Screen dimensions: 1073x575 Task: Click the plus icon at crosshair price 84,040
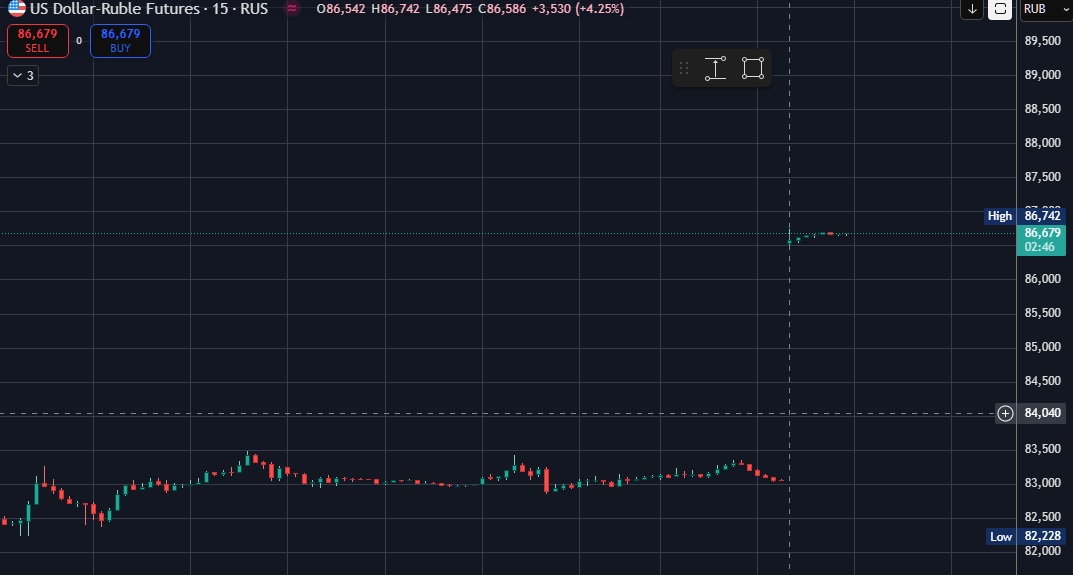point(1005,413)
